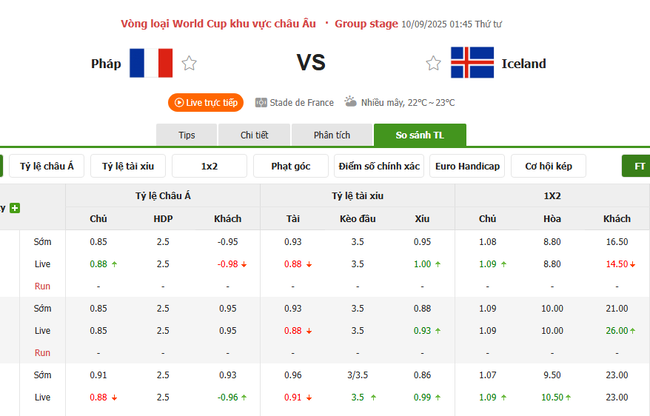Toggle the Tỷ lệ tài xỉu filter
Image resolution: width=650 pixels, height=416 pixels.
(128, 166)
